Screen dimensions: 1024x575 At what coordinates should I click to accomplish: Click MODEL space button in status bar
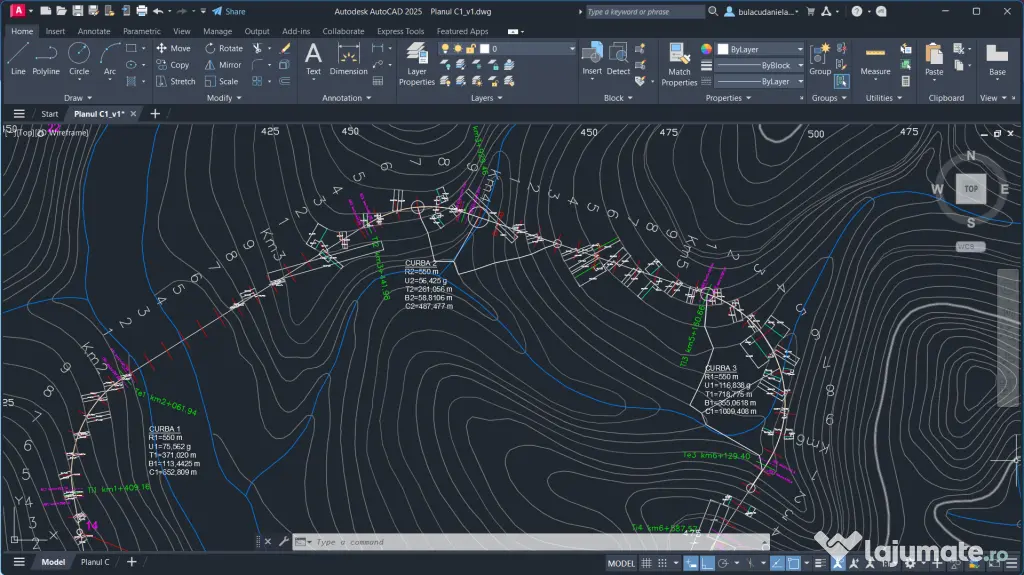click(621, 563)
